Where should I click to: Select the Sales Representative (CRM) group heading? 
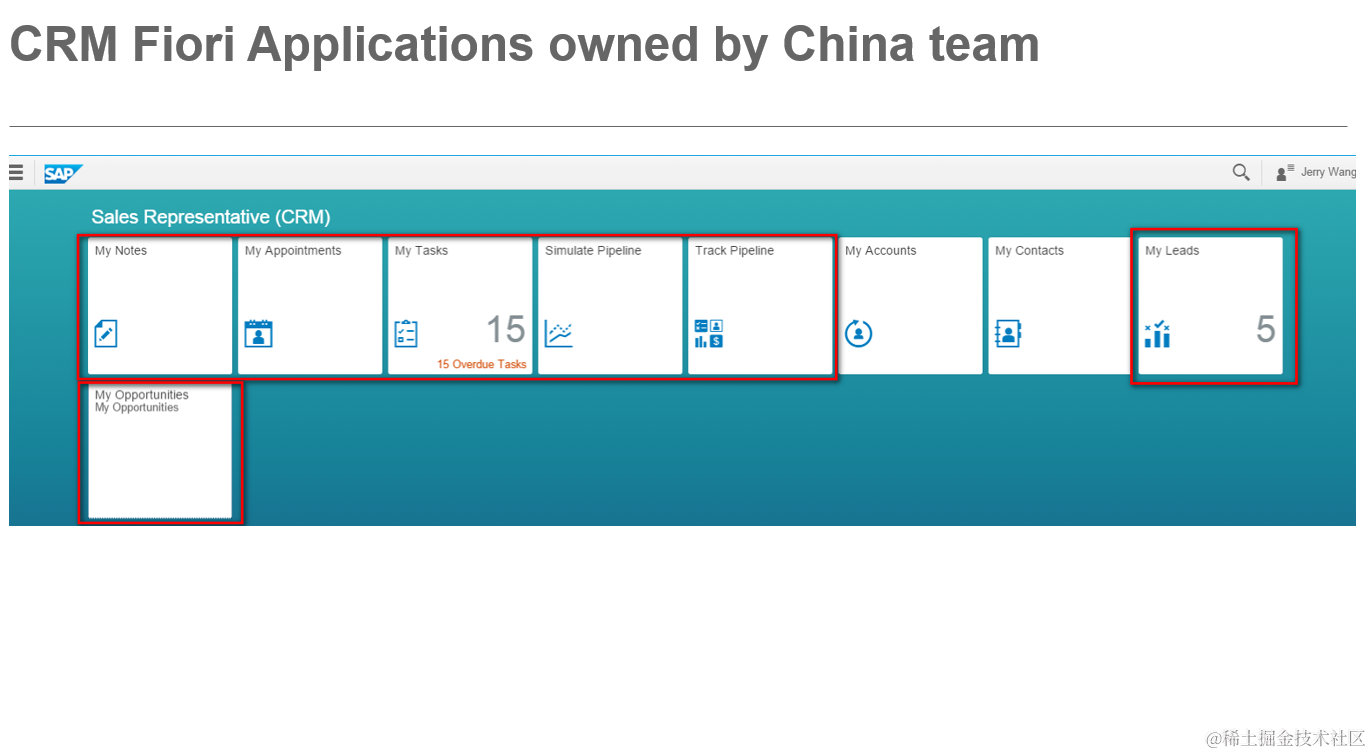[x=211, y=217]
